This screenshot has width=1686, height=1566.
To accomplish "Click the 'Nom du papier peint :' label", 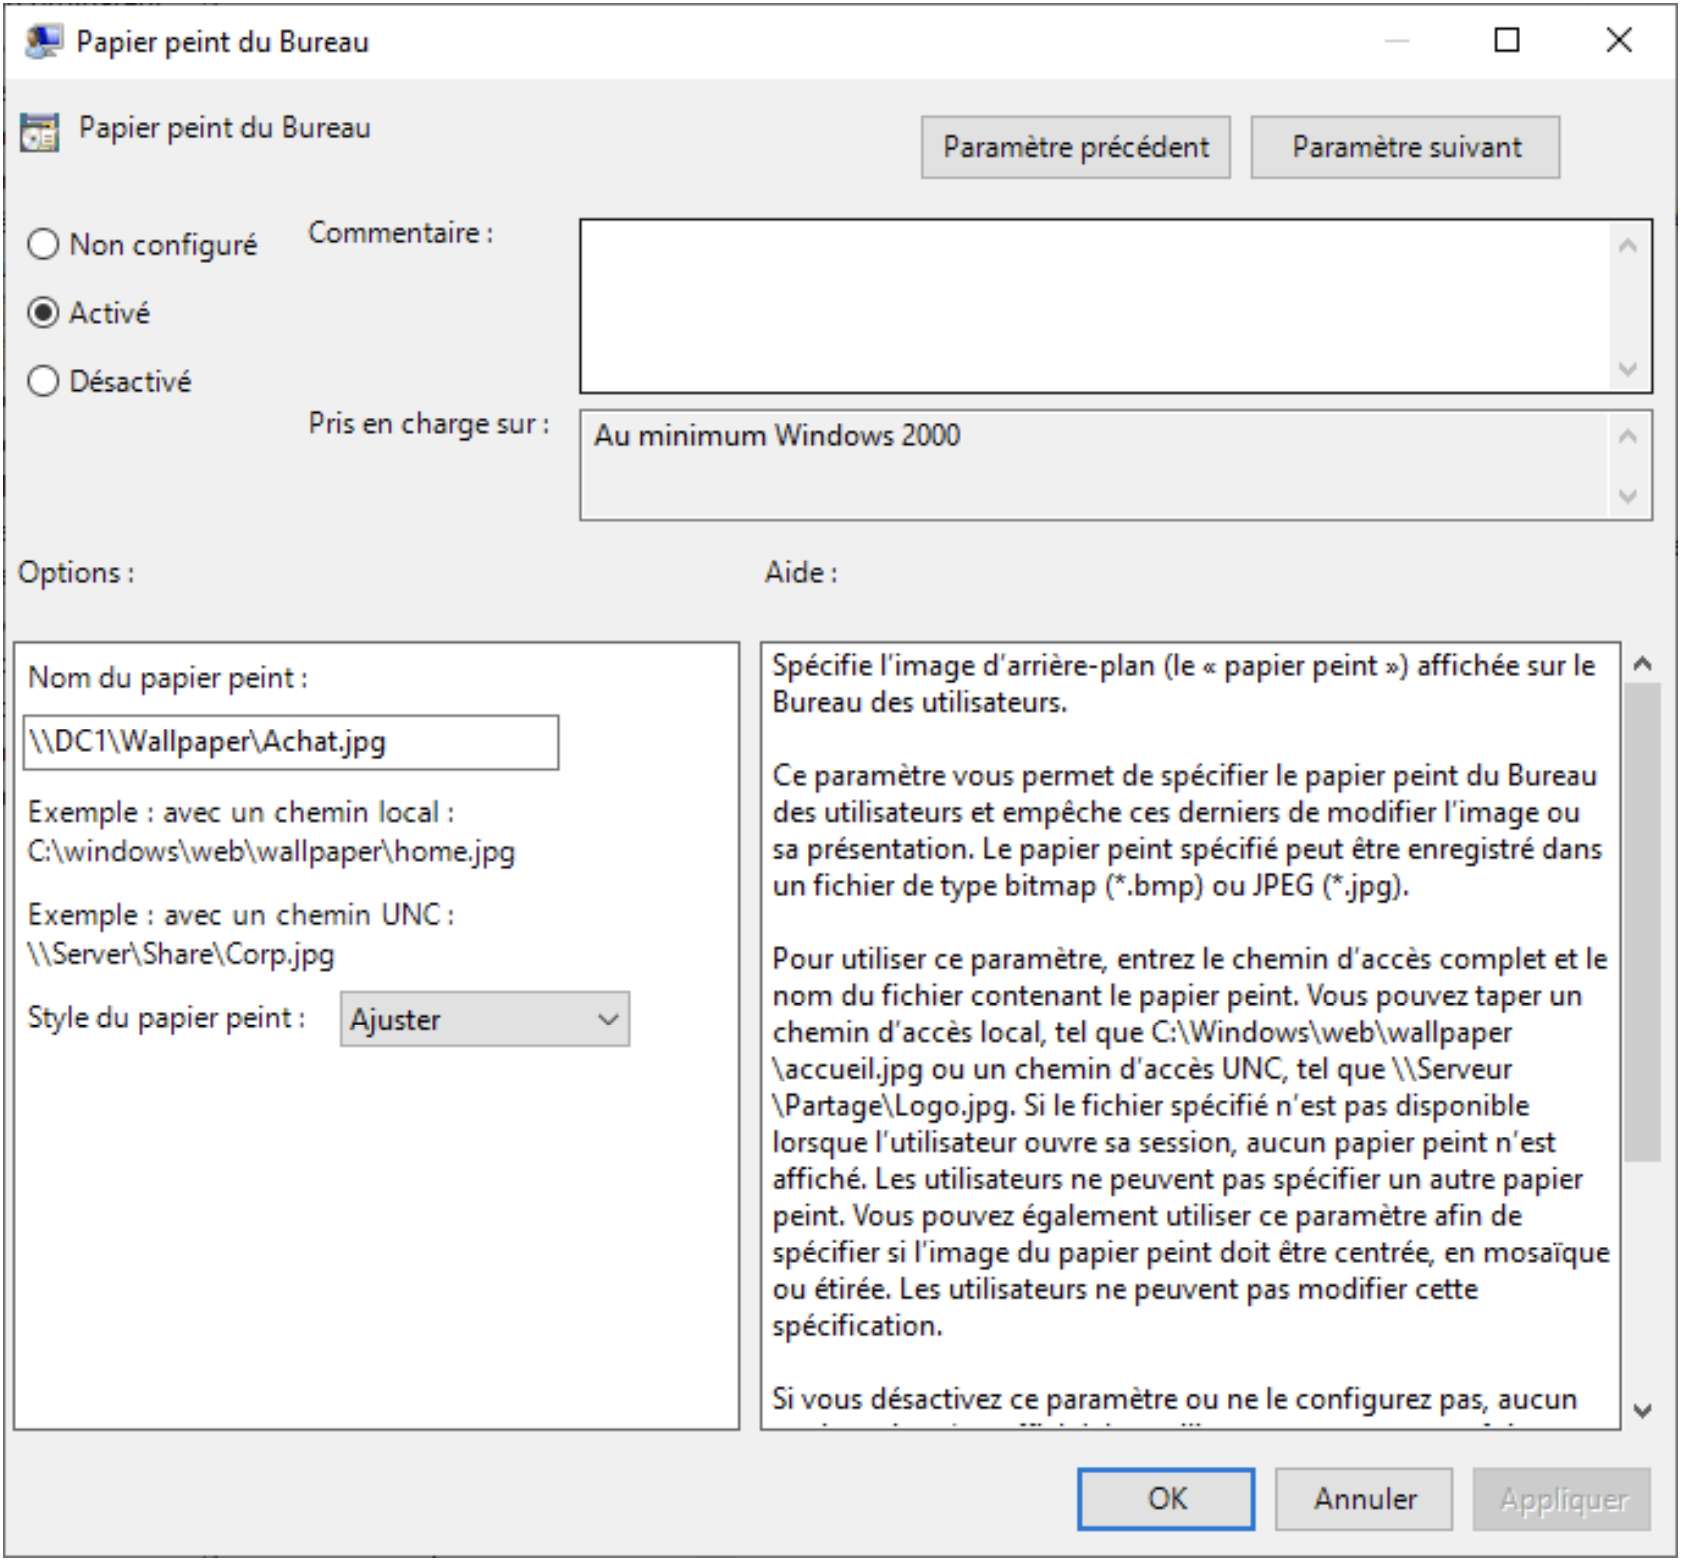I will [168, 678].
